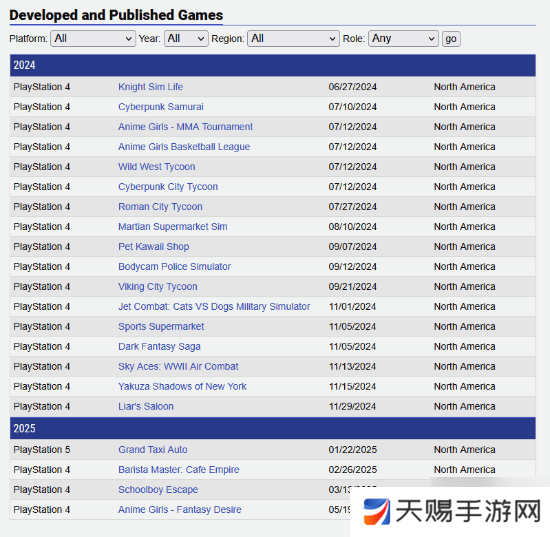Open the Schoolboy Escape link
This screenshot has width=550, height=537.
click(x=158, y=490)
